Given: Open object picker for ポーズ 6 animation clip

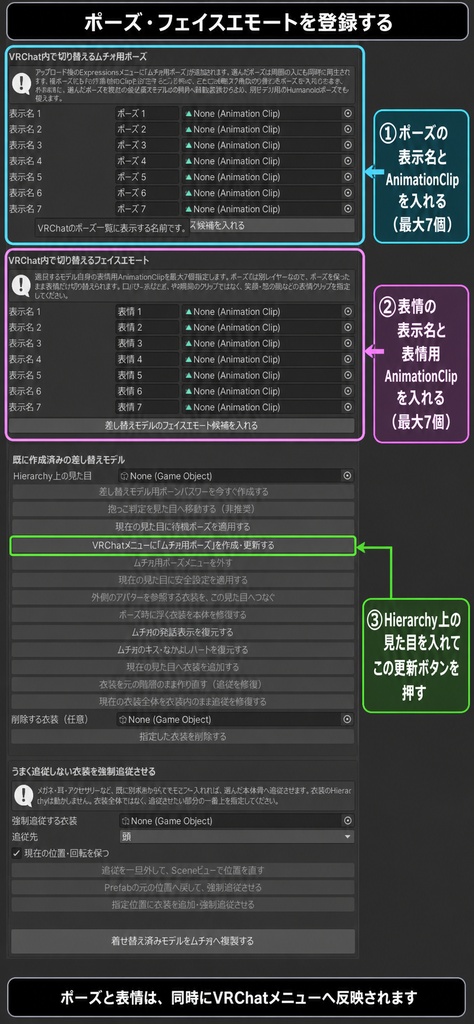Looking at the screenshot, I should point(347,193).
